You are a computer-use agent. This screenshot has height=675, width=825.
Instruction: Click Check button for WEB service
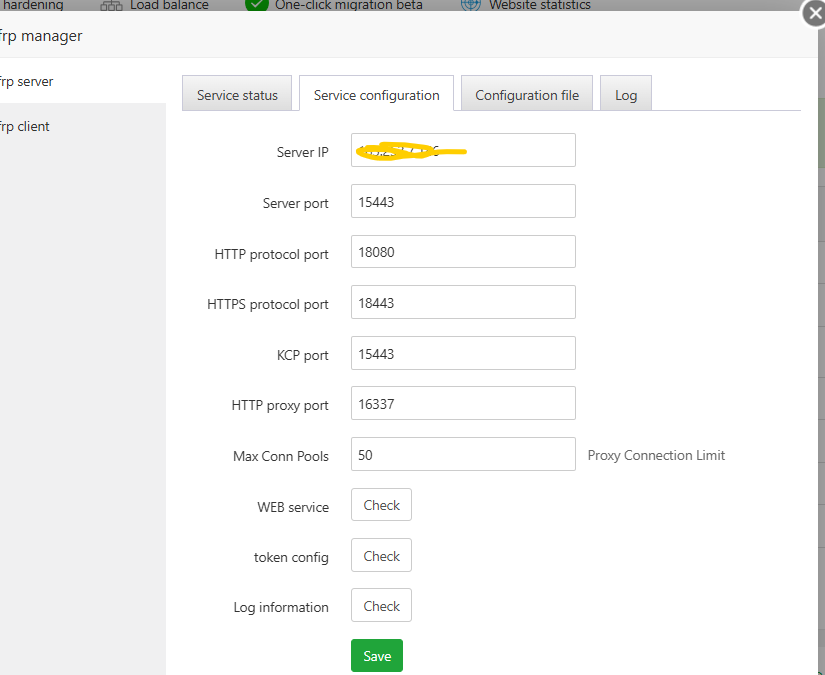381,505
